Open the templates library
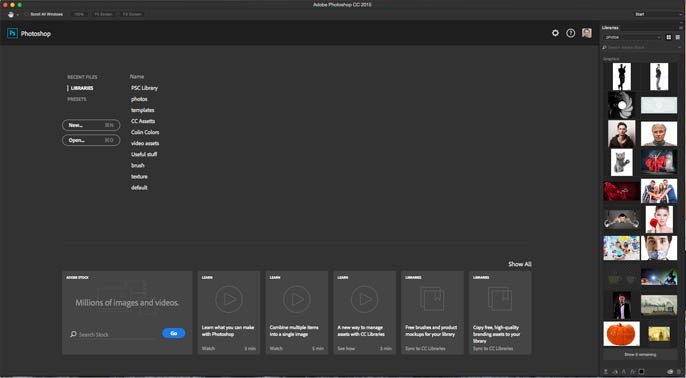686x378 pixels. (143, 110)
